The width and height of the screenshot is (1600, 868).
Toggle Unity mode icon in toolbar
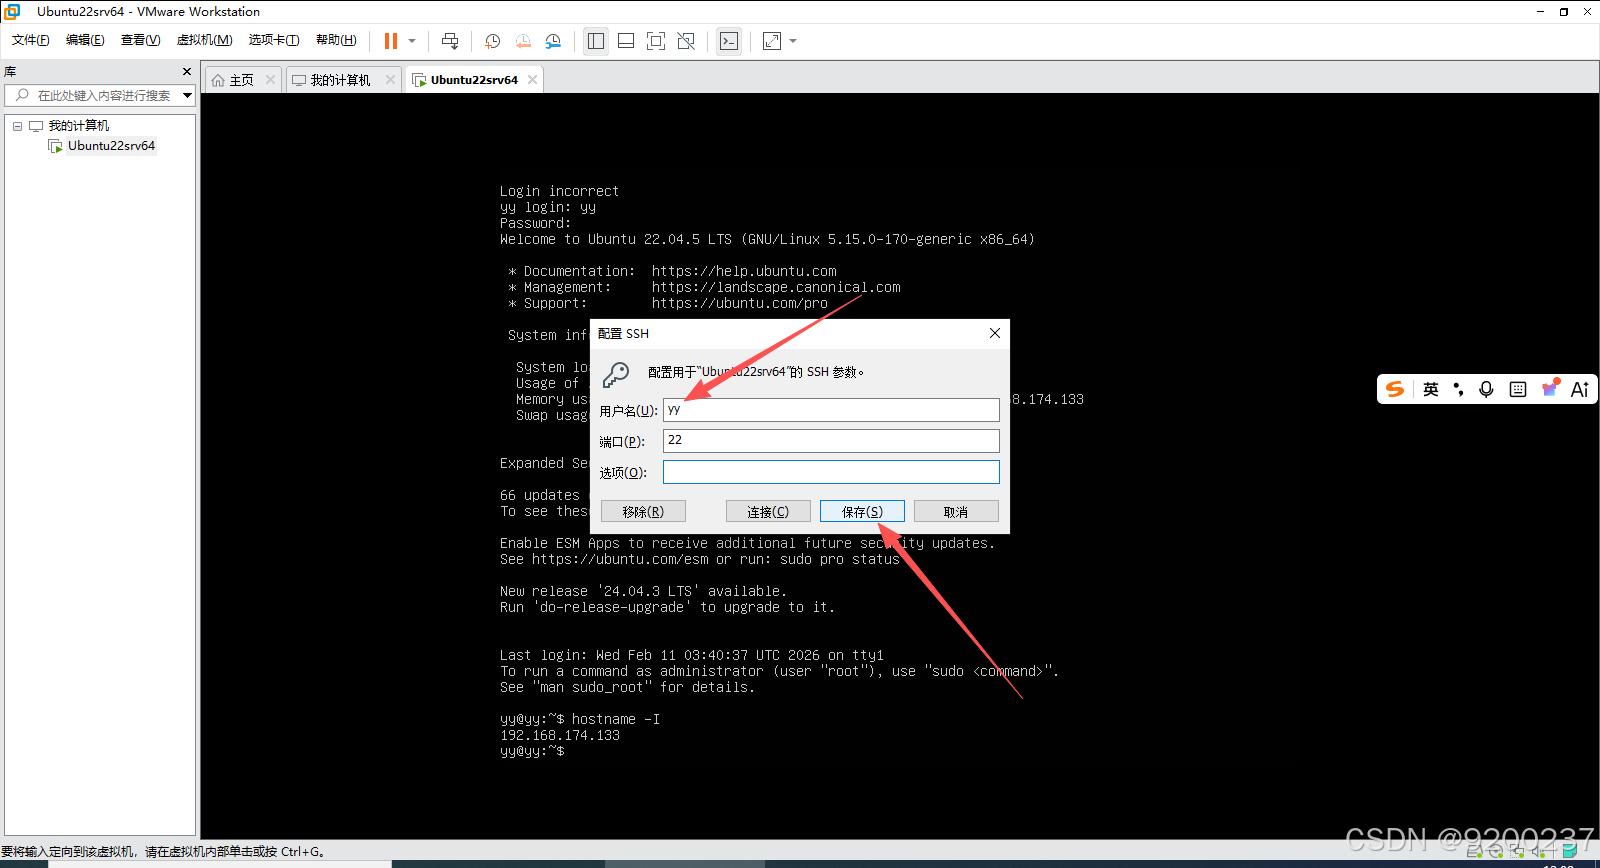point(686,41)
